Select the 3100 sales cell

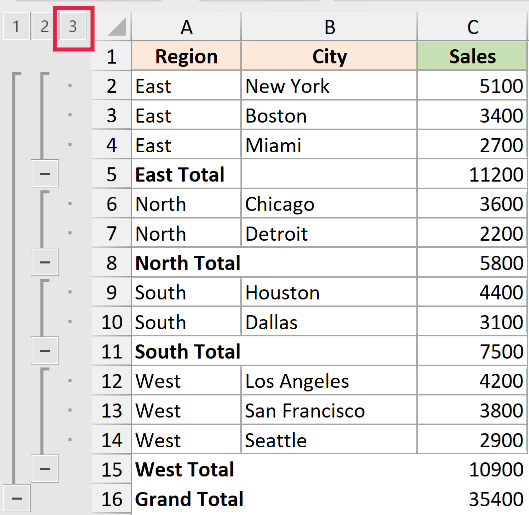pyautogui.click(x=472, y=321)
